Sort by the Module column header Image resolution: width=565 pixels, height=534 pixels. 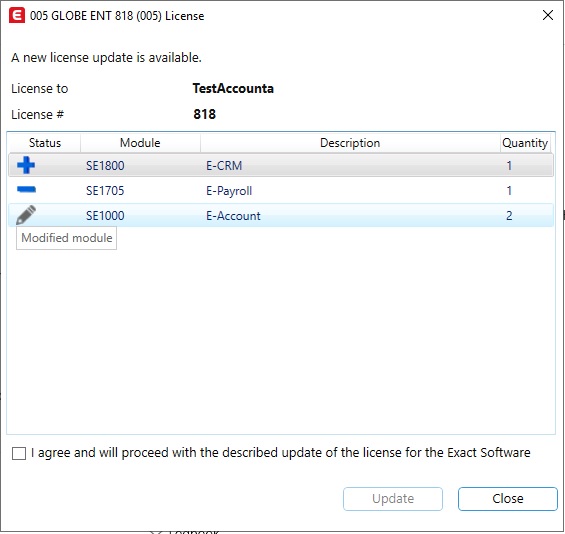tap(140, 143)
